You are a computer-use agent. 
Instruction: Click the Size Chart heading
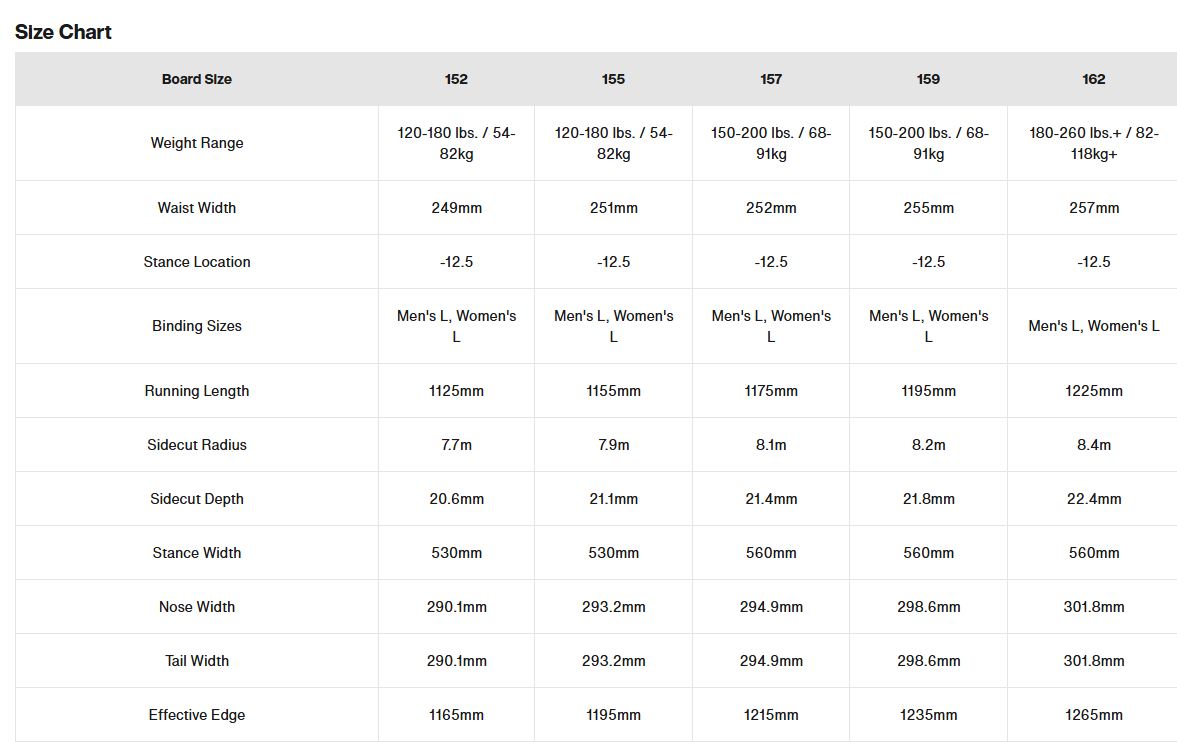(x=63, y=32)
